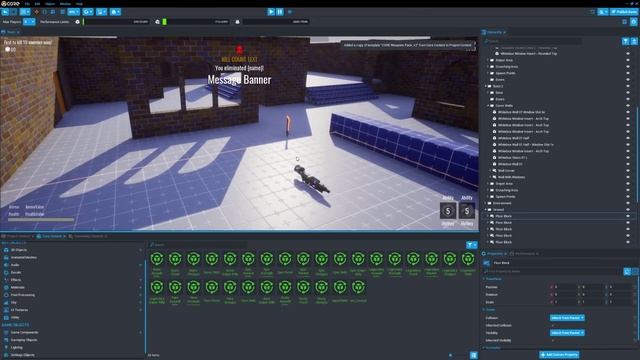Collapse the Ground folder
This screenshot has width=640, height=360.
[486, 209]
